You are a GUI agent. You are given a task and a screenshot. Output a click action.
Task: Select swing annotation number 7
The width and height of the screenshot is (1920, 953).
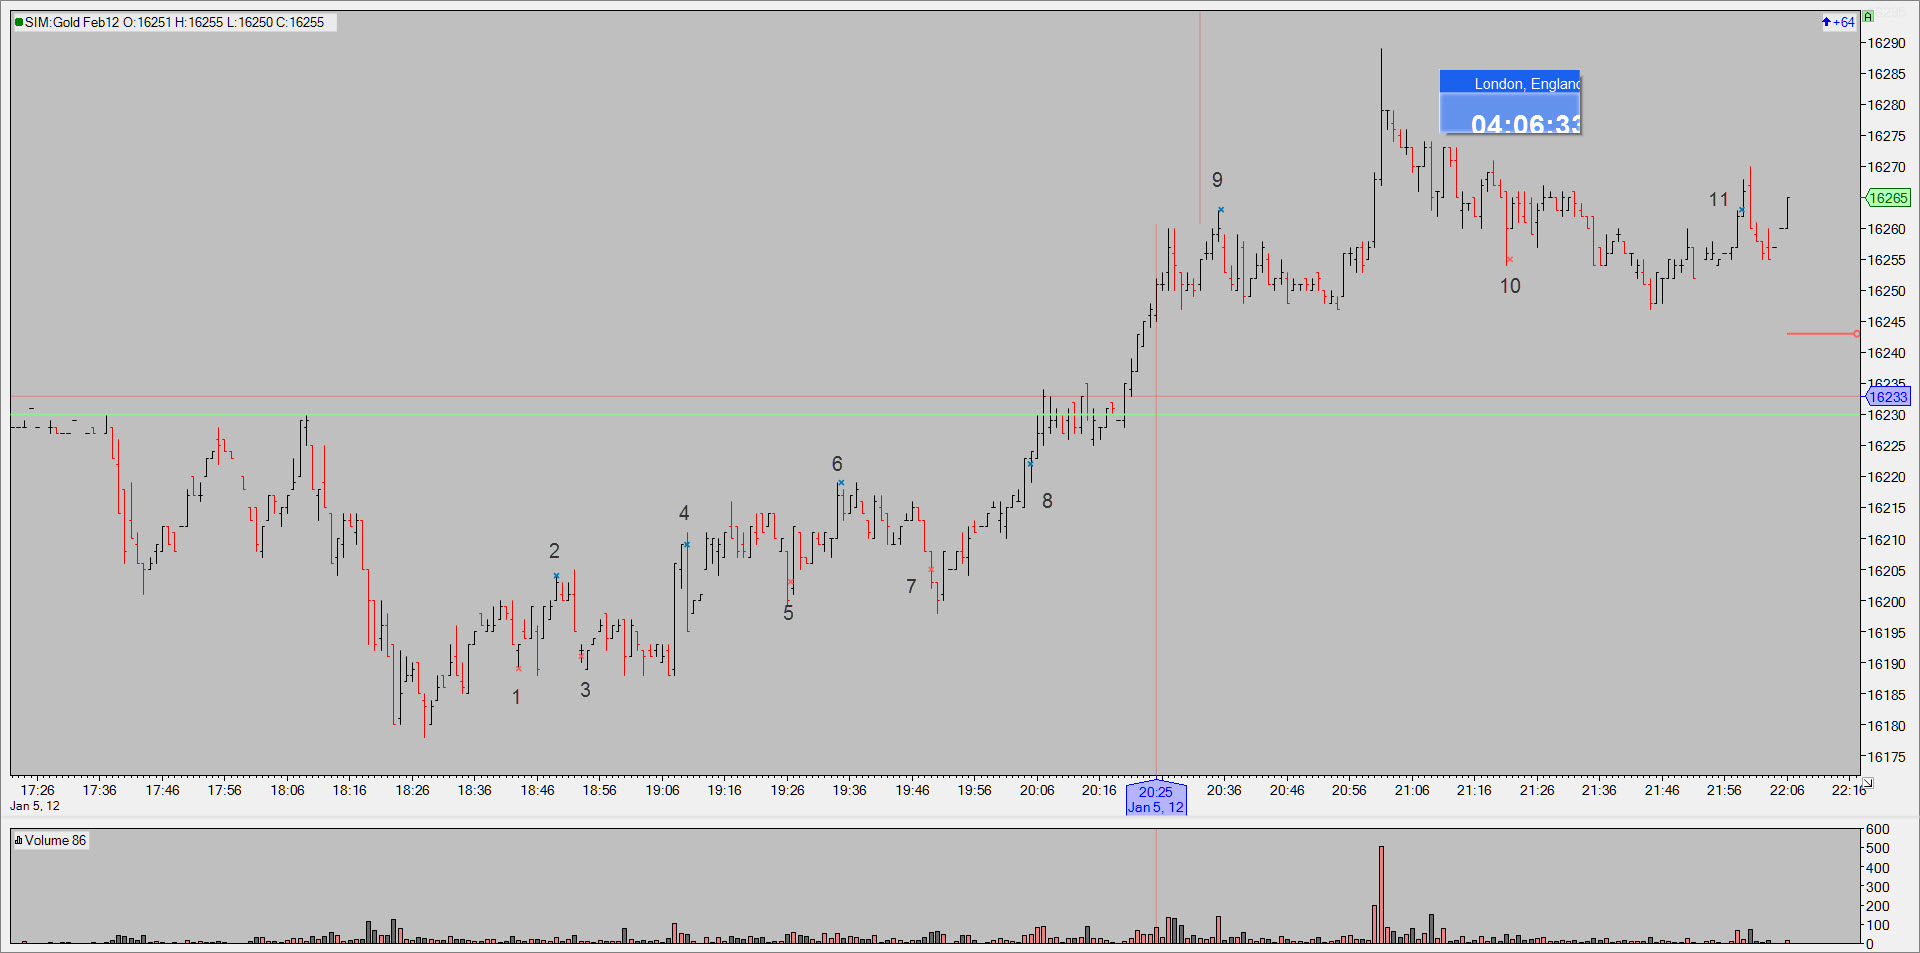click(911, 586)
